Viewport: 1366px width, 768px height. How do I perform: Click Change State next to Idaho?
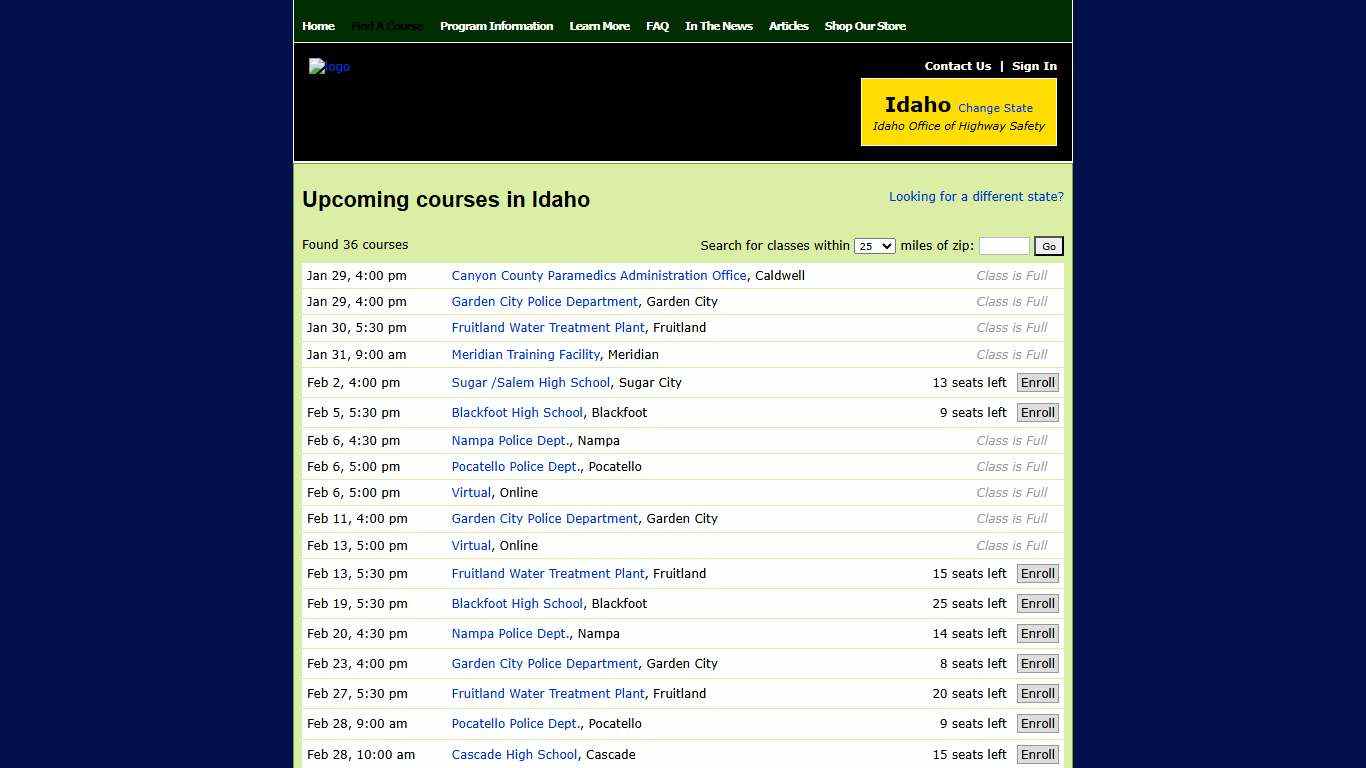coord(995,107)
